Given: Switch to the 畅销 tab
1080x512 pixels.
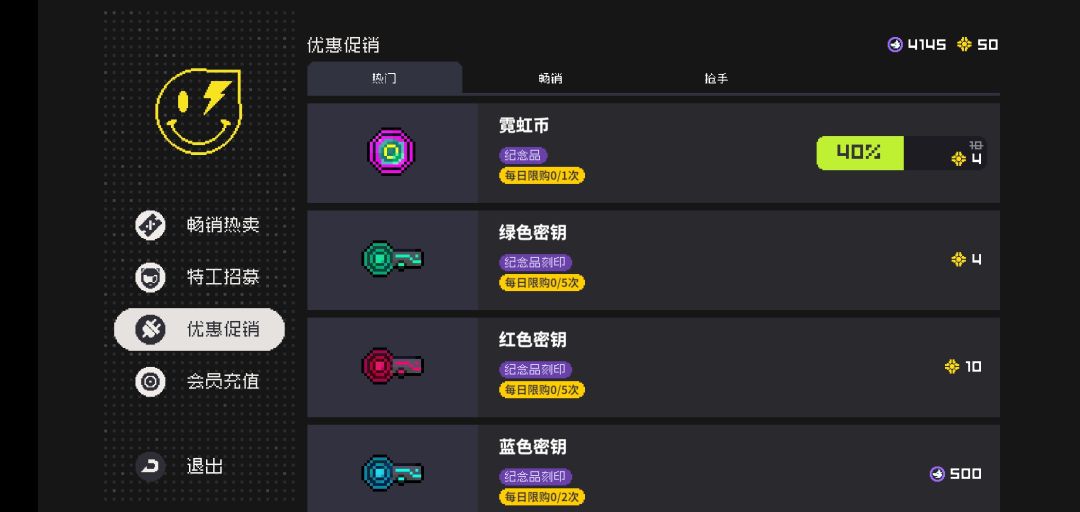Looking at the screenshot, I should (550, 78).
